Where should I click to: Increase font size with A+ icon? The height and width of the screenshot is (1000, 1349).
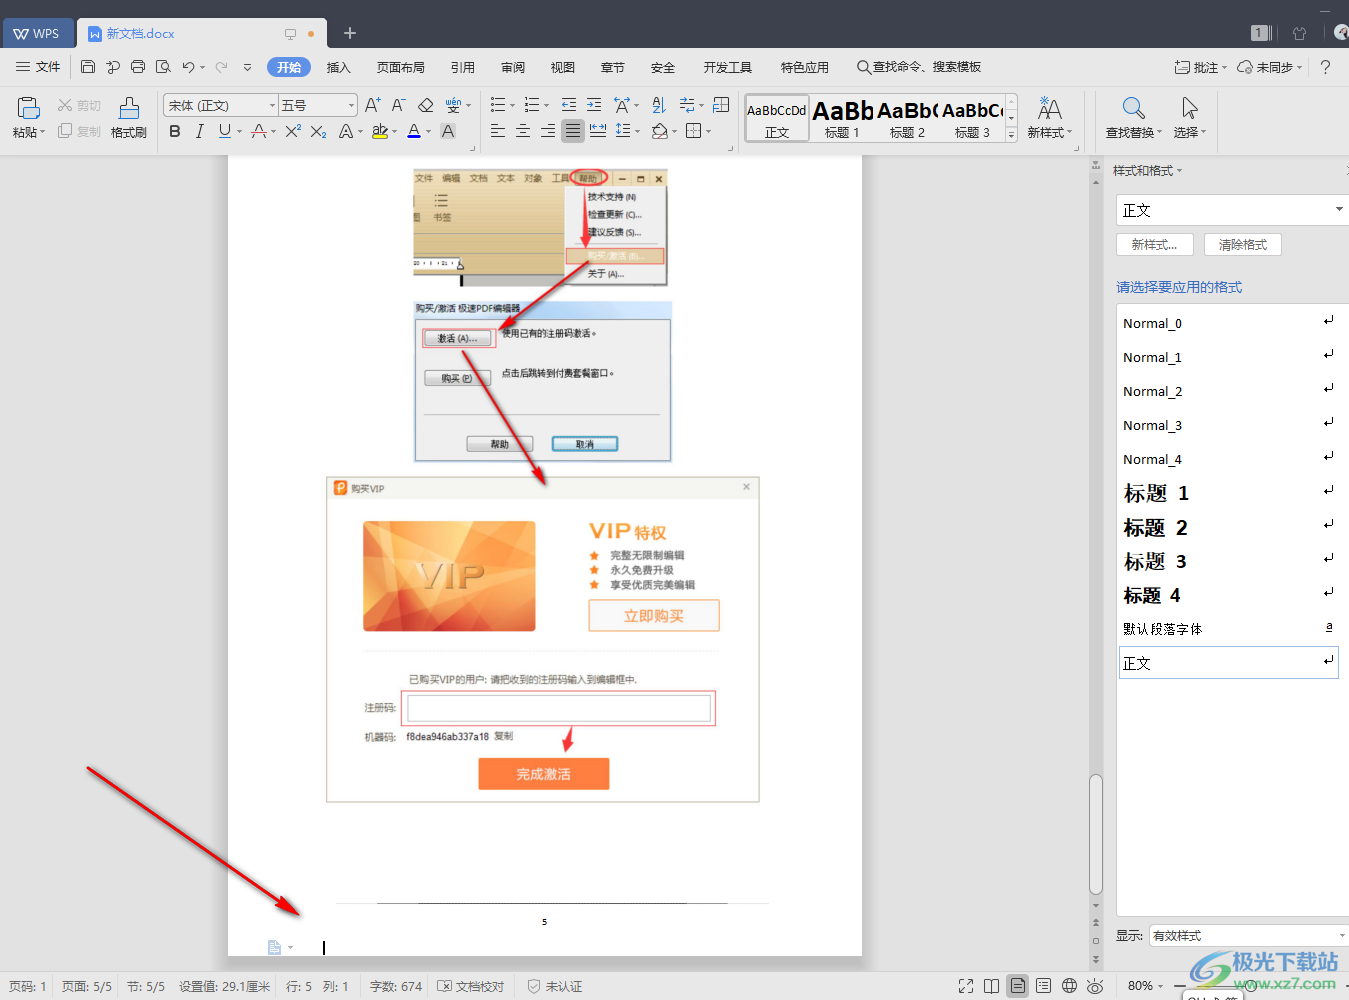(373, 105)
